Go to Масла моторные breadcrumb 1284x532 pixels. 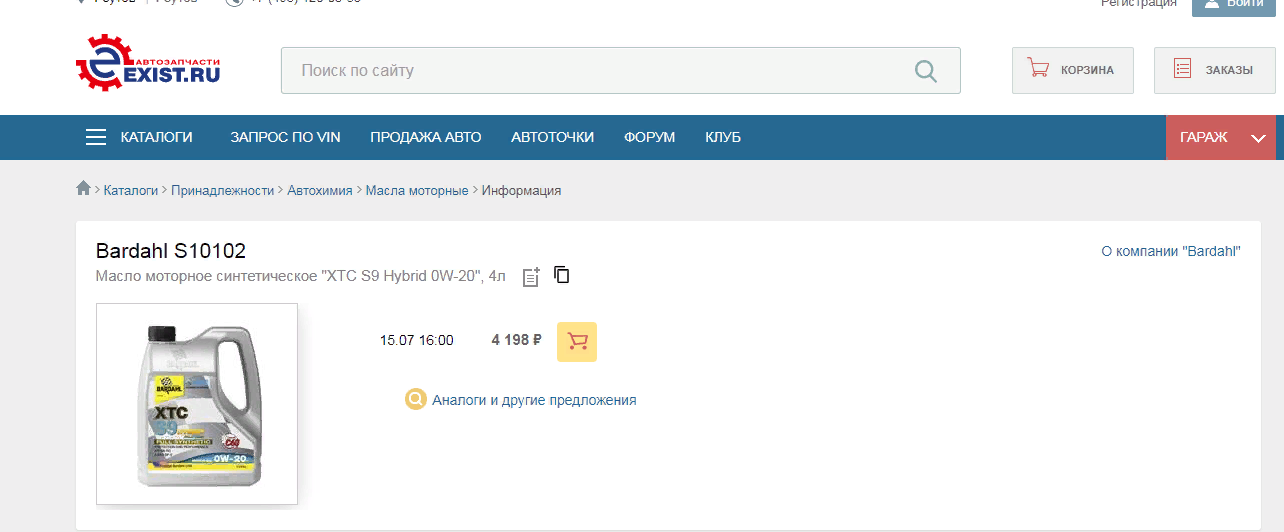tap(417, 190)
